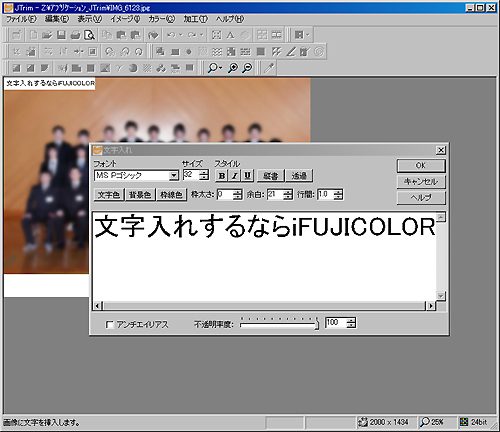
Task: Click the 不透明度 opacity slider handle
Action: [x=316, y=324]
